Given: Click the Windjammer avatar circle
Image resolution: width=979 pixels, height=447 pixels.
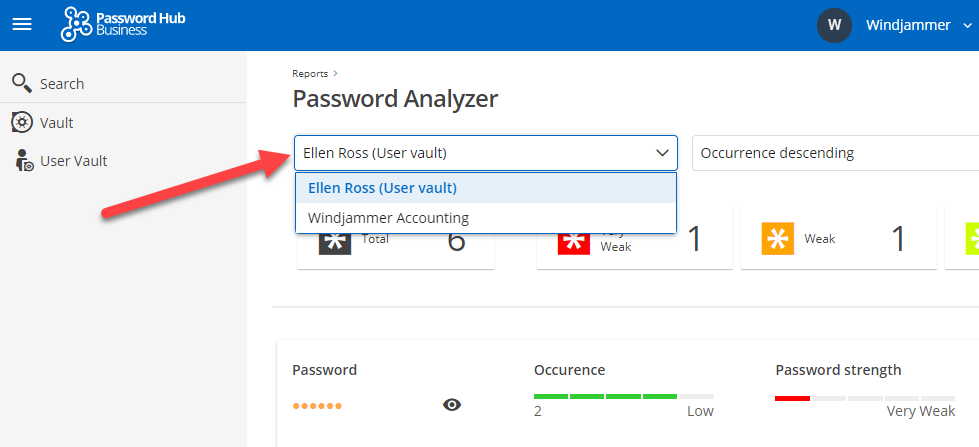Looking at the screenshot, I should [x=834, y=25].
